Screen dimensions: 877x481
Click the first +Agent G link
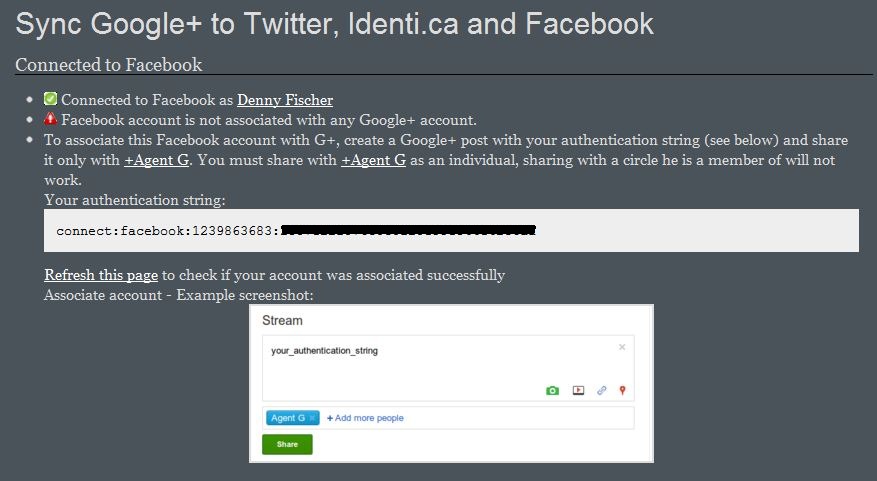[157, 160]
